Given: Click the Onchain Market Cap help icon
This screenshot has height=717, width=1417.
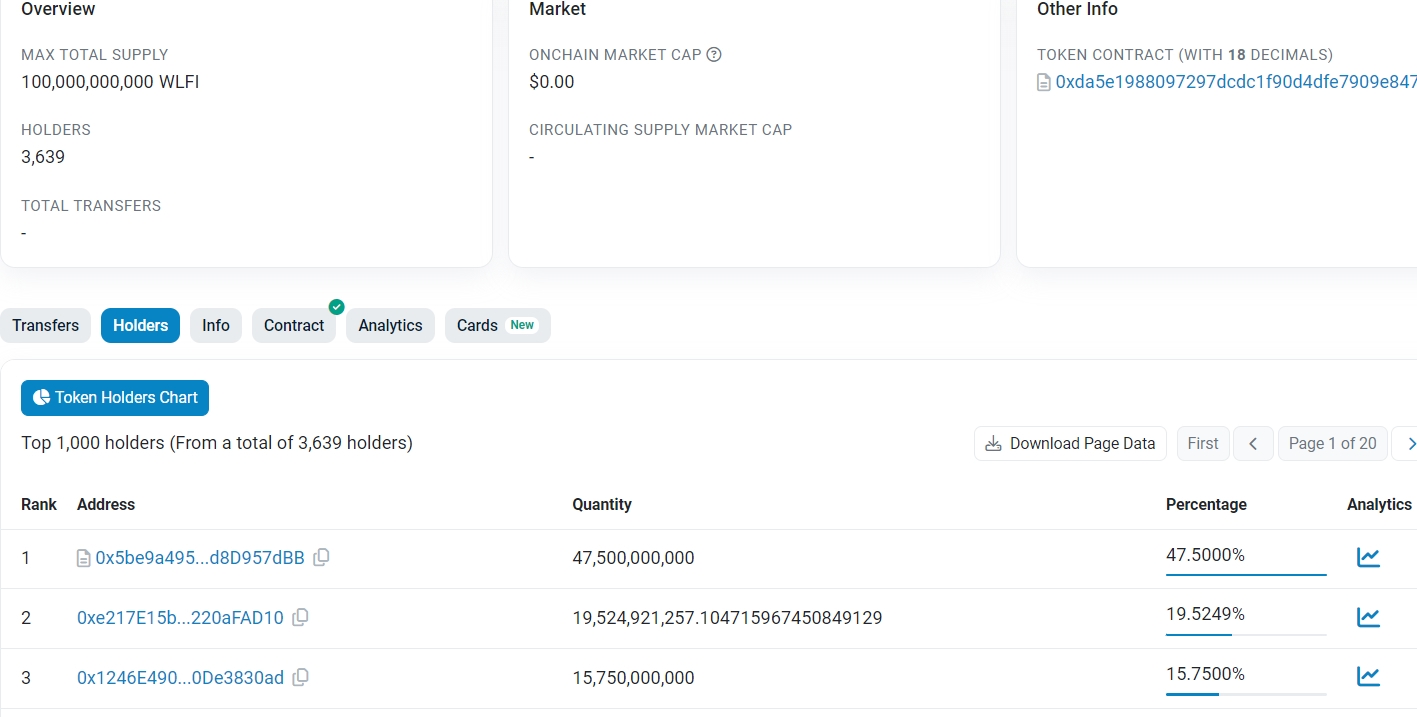Looking at the screenshot, I should (714, 55).
